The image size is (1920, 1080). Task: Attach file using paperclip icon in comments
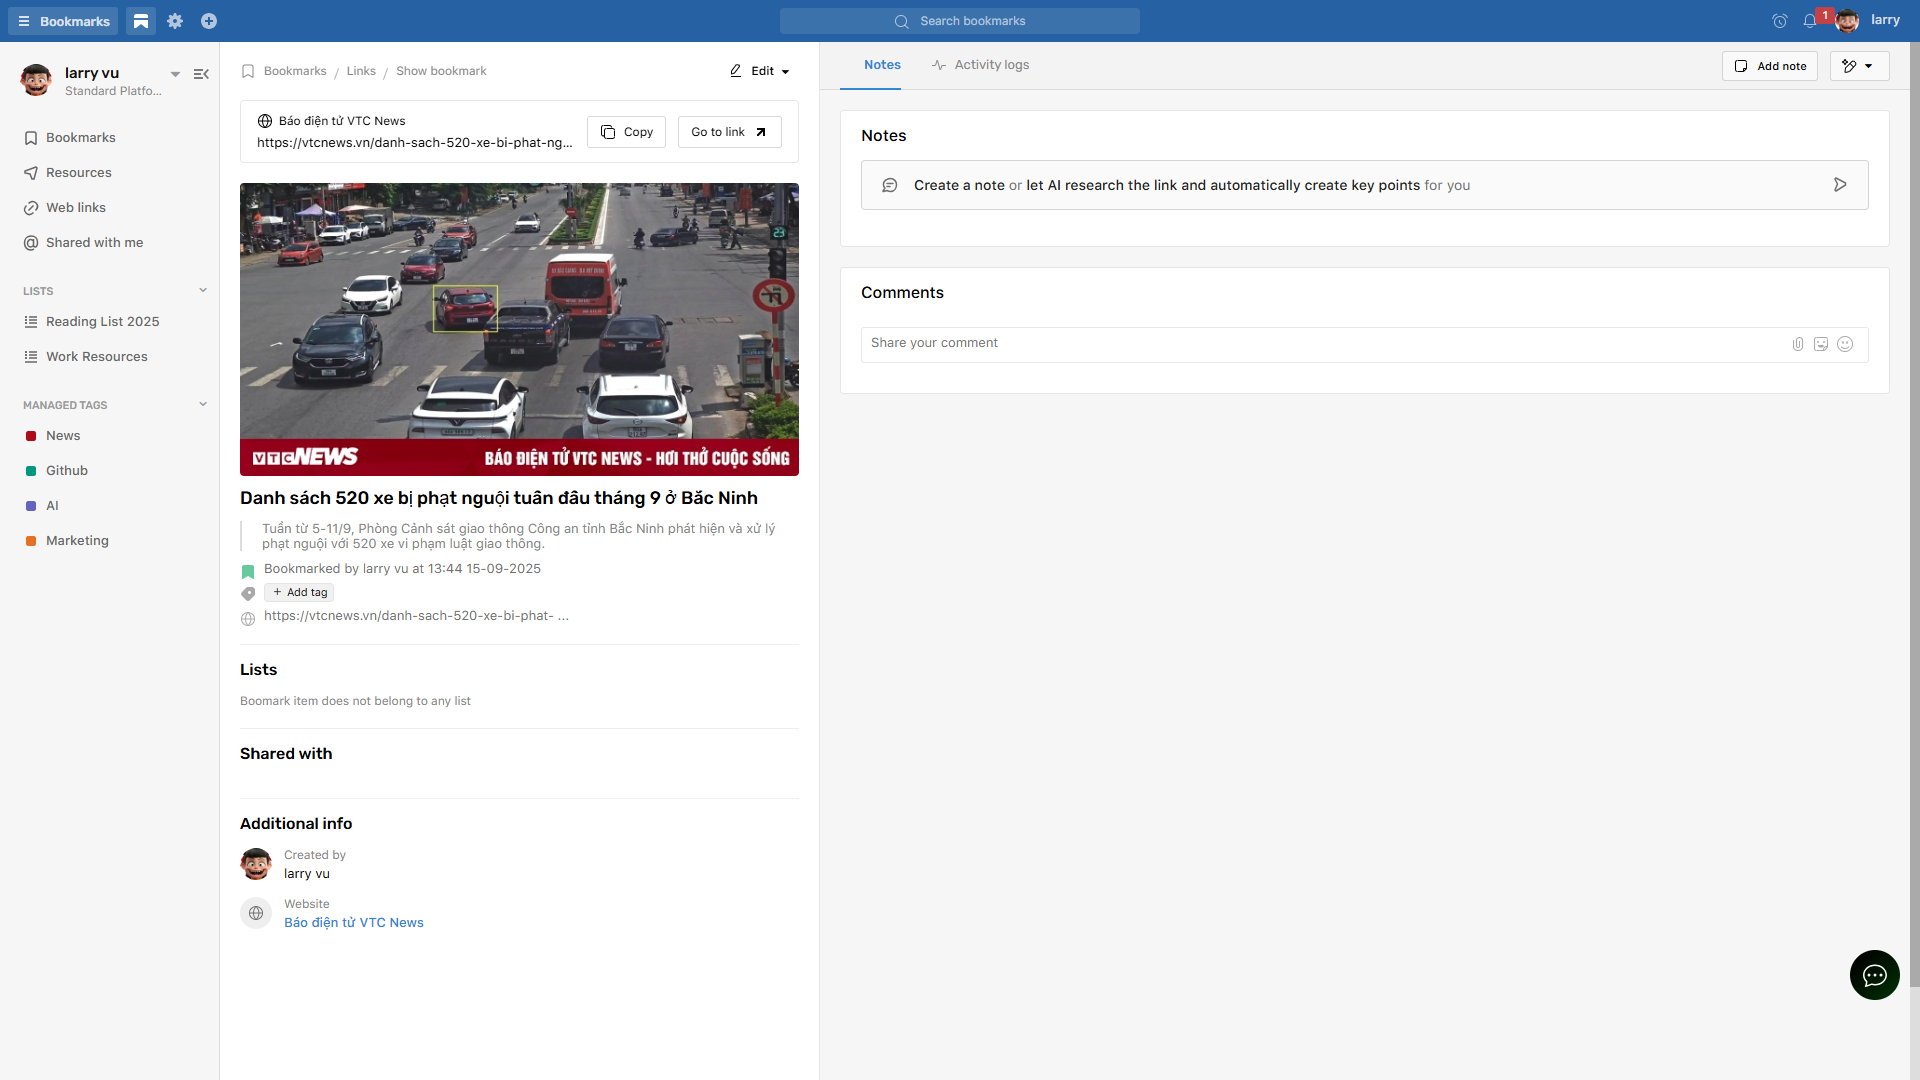pyautogui.click(x=1798, y=344)
